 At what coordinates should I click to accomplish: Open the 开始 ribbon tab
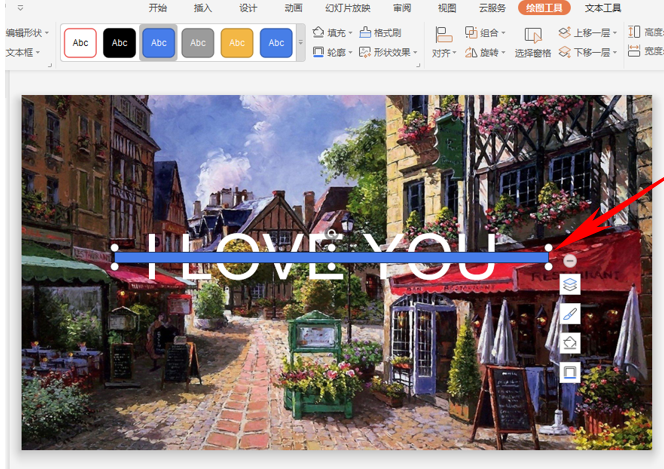click(158, 8)
